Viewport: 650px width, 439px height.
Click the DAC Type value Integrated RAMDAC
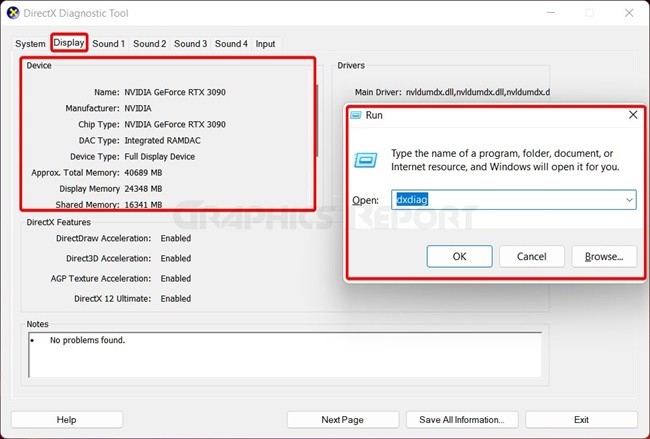162,141
